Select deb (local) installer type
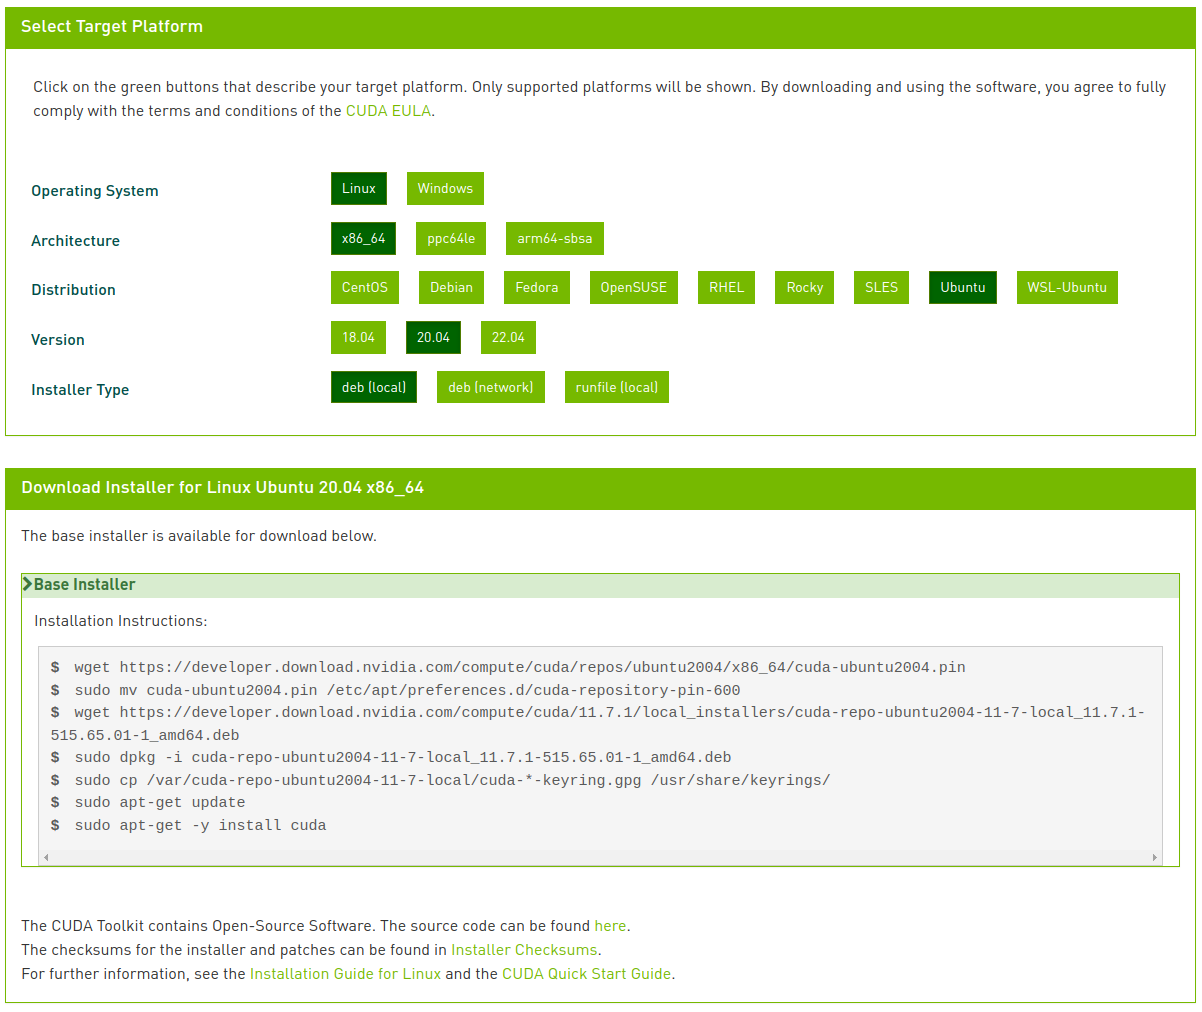1202x1012 pixels. (x=374, y=387)
